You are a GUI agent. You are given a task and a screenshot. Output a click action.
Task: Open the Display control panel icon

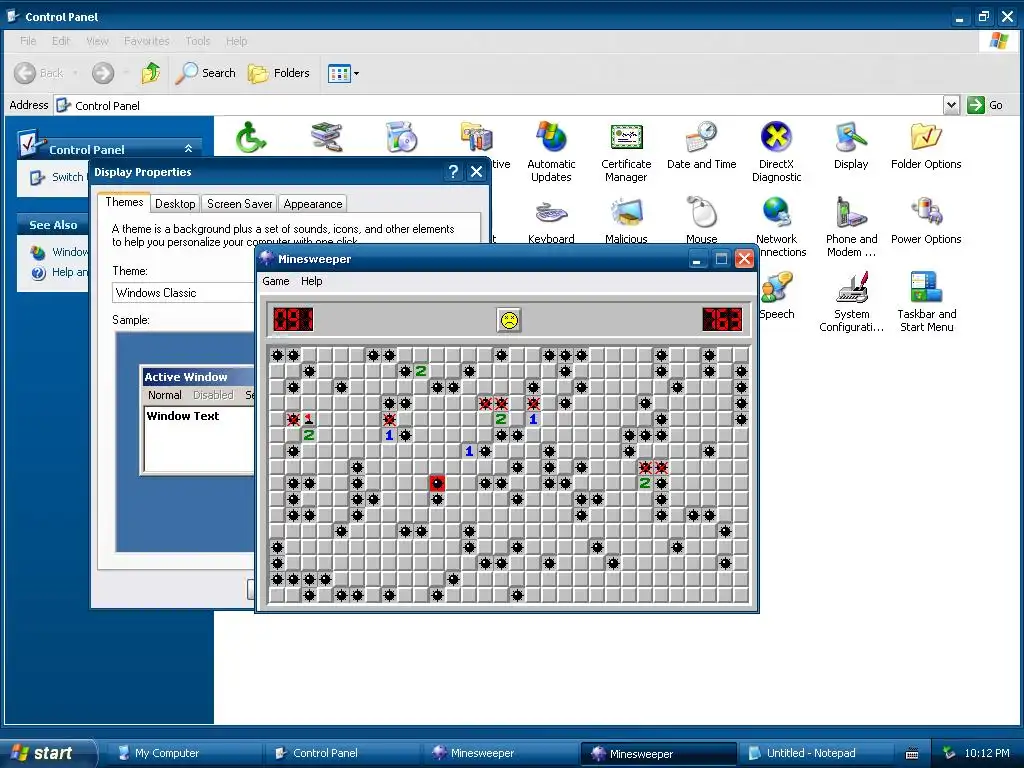coord(851,146)
